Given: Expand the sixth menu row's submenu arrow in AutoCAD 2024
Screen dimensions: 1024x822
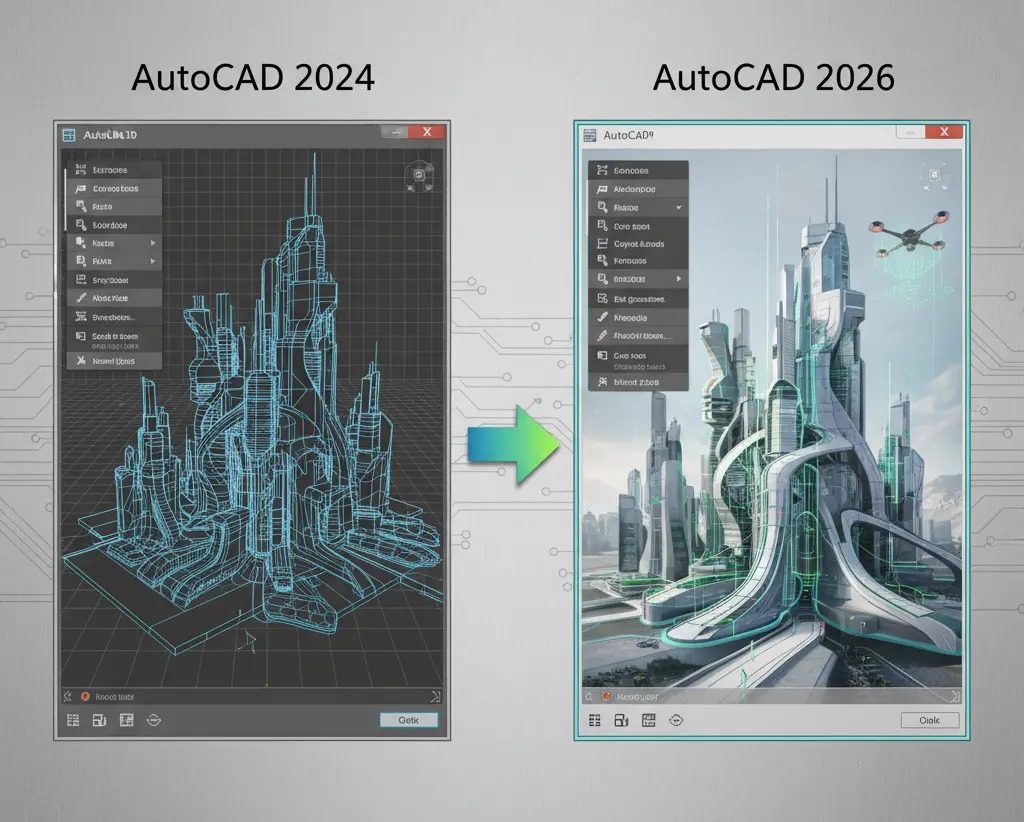Looking at the screenshot, I should pos(152,261).
